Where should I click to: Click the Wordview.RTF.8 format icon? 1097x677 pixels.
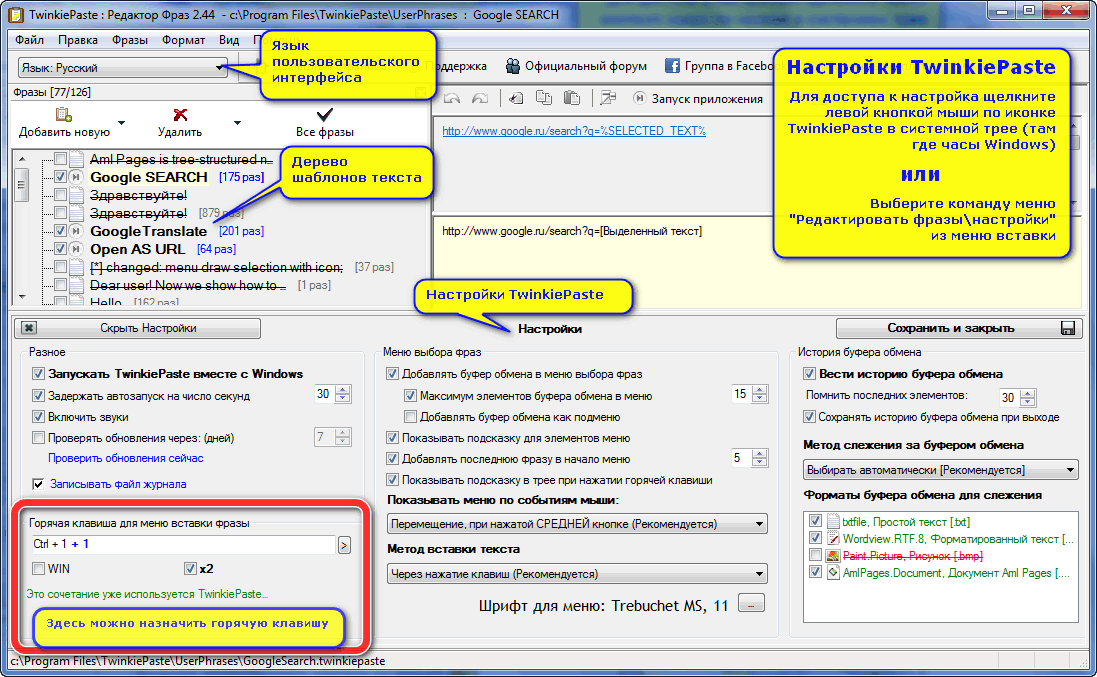(833, 539)
